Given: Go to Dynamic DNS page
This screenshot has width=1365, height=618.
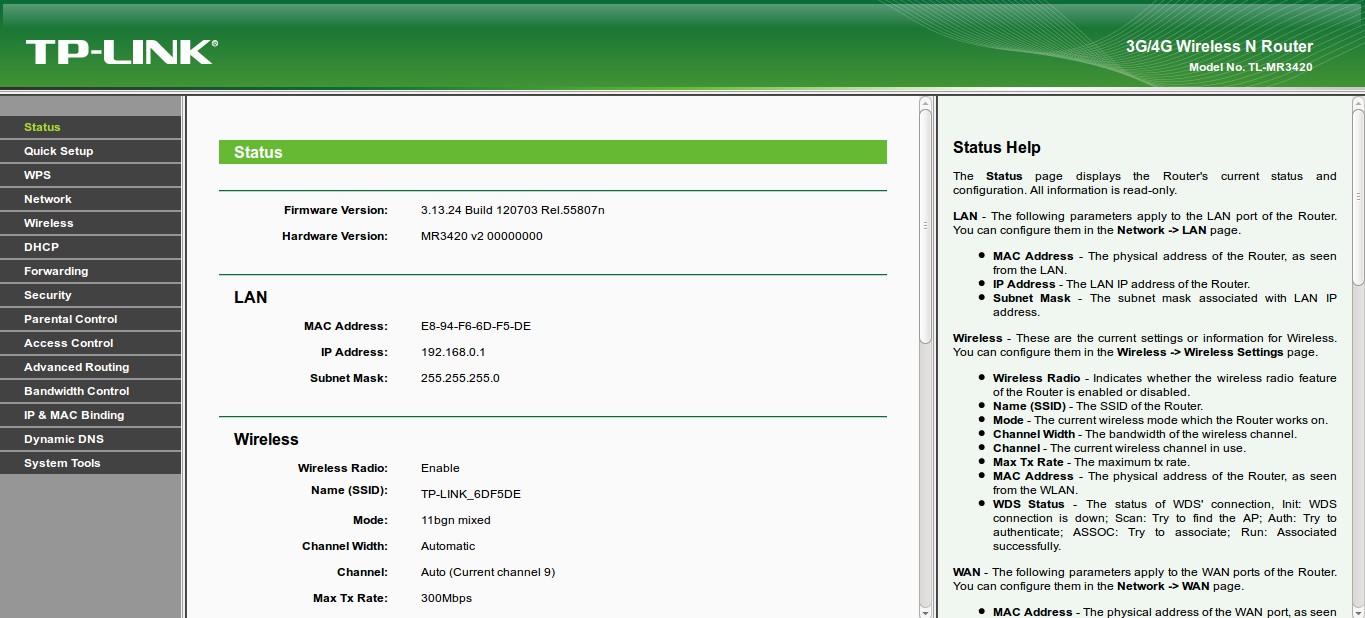Looking at the screenshot, I should [90, 439].
